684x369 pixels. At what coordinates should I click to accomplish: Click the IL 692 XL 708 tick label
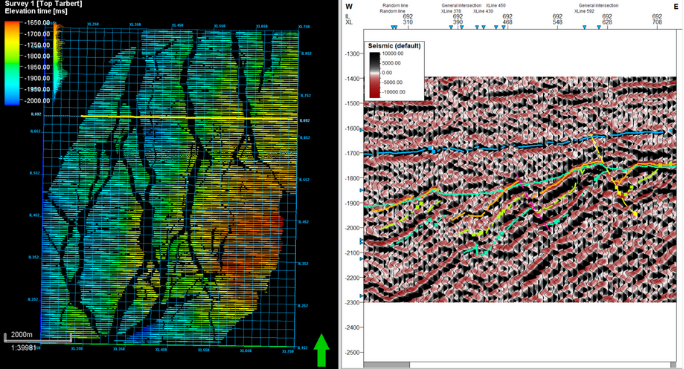[657, 19]
